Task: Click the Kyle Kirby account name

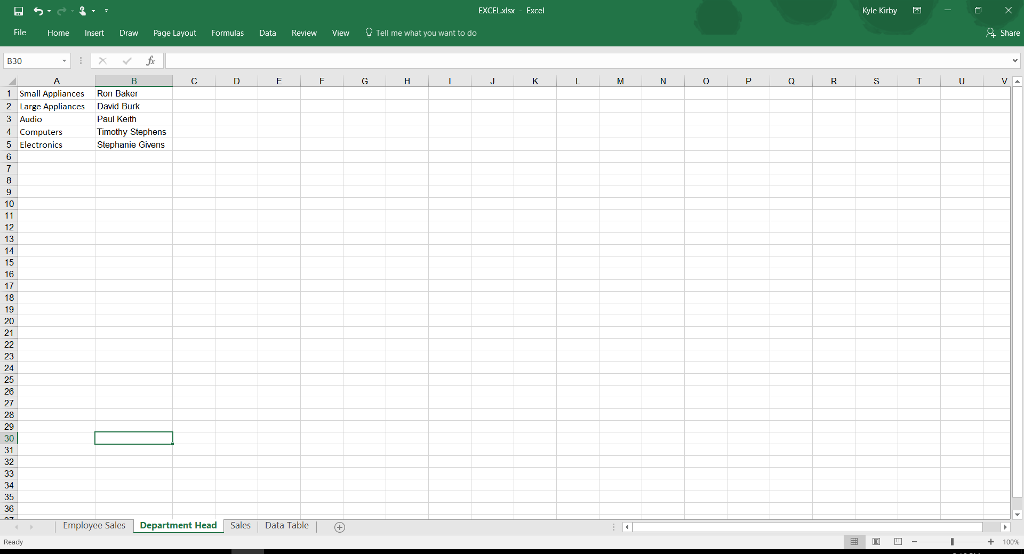Action: (879, 10)
